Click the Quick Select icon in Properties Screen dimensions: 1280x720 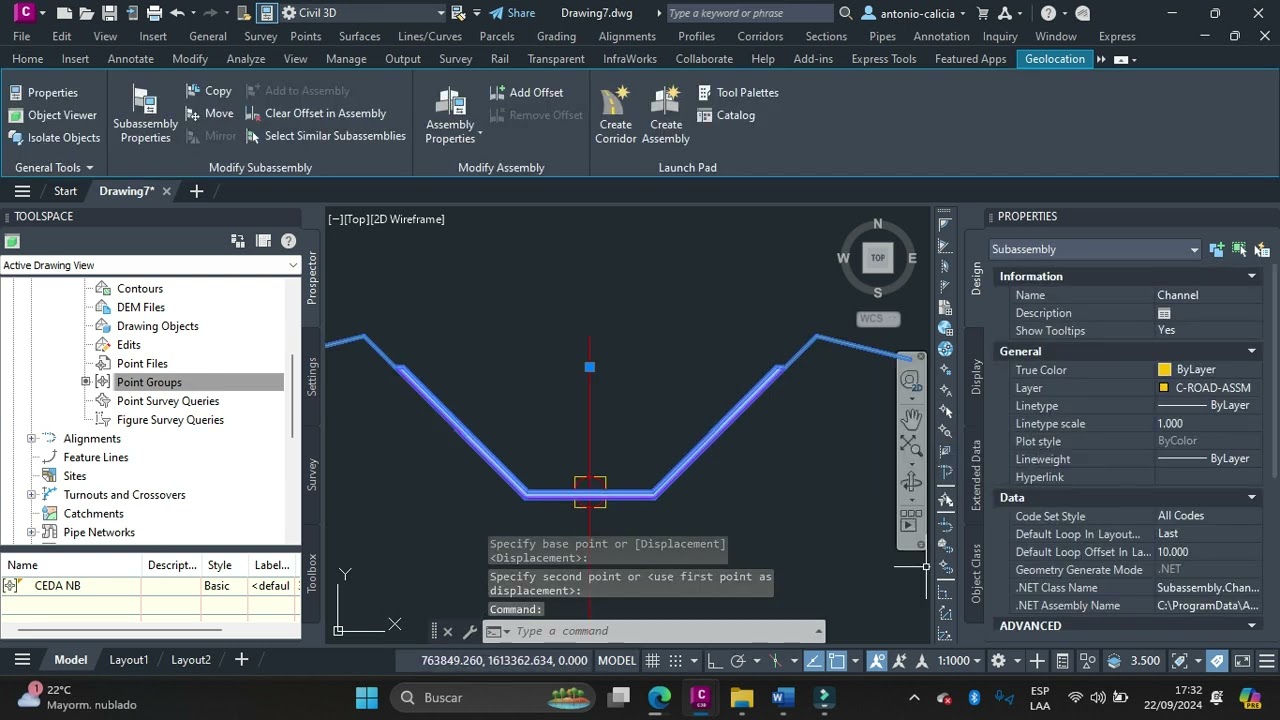[x=1262, y=249]
